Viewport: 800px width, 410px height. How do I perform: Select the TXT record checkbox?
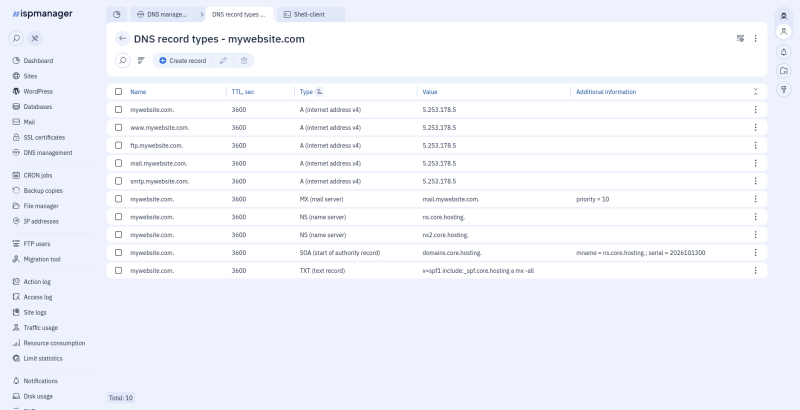pyautogui.click(x=118, y=270)
